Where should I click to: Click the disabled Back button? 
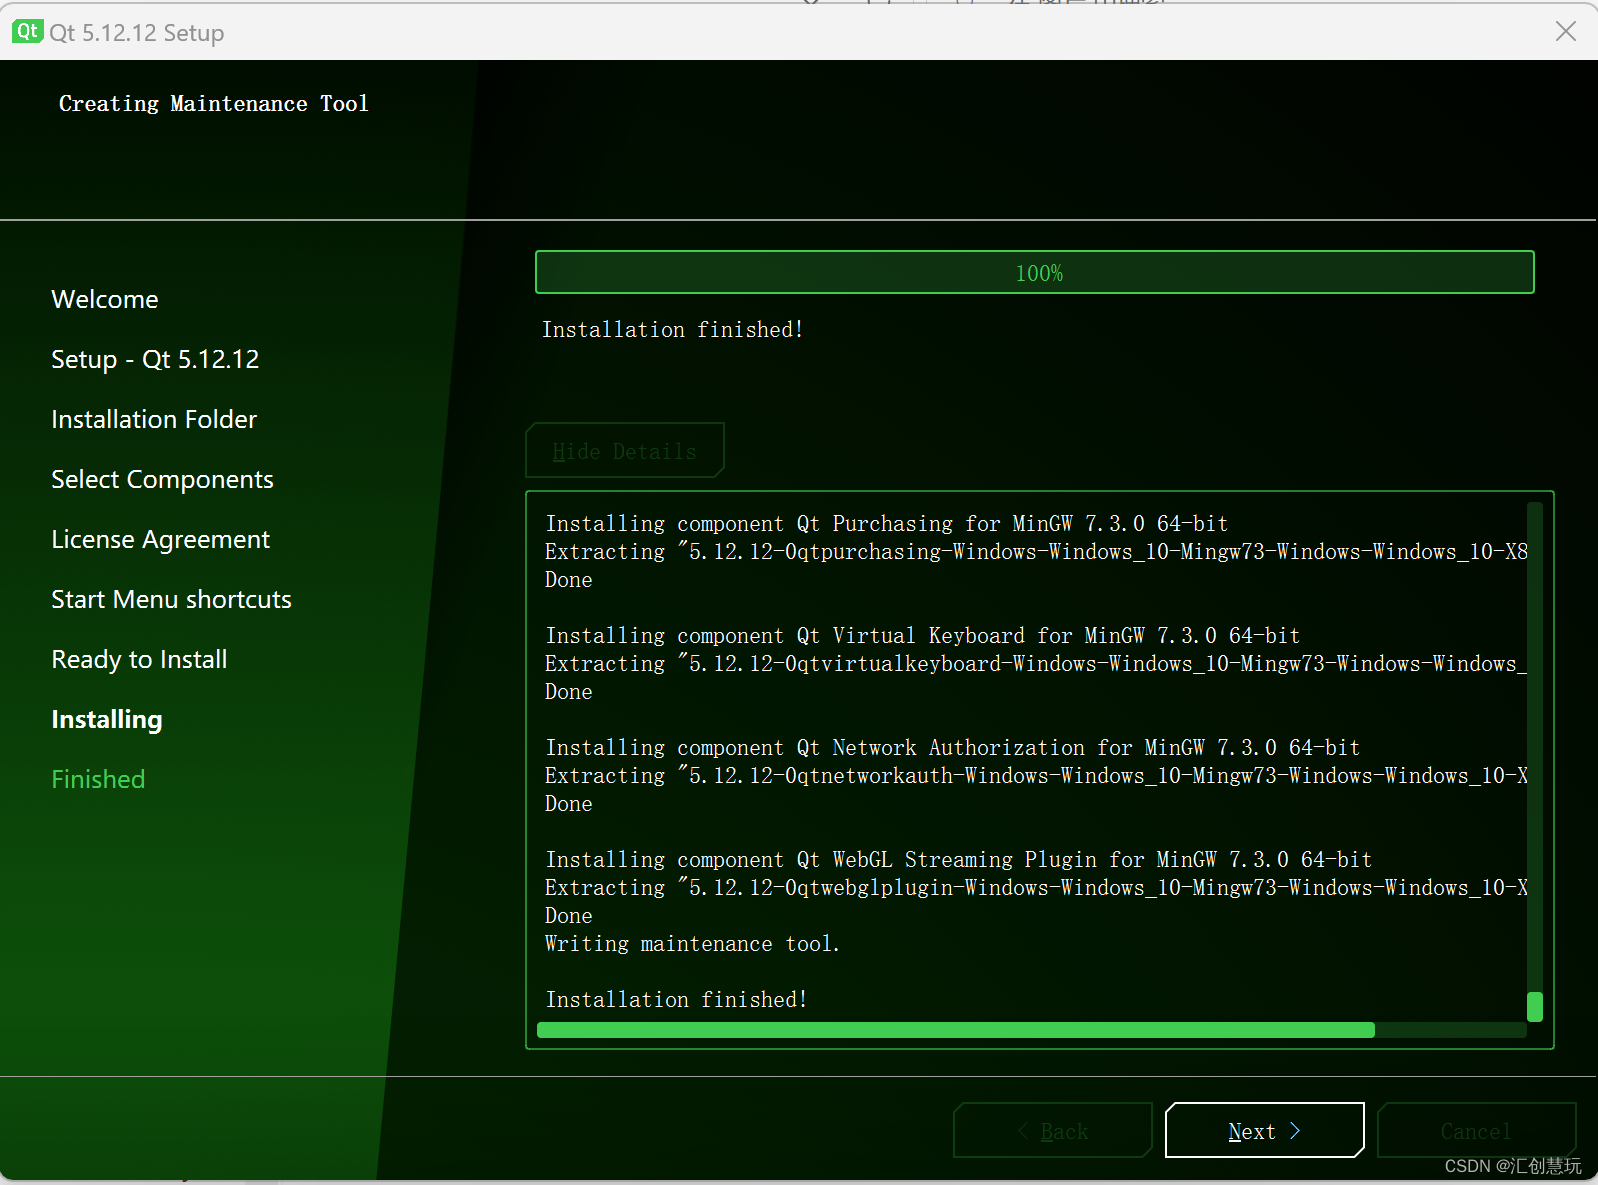coord(1053,1130)
